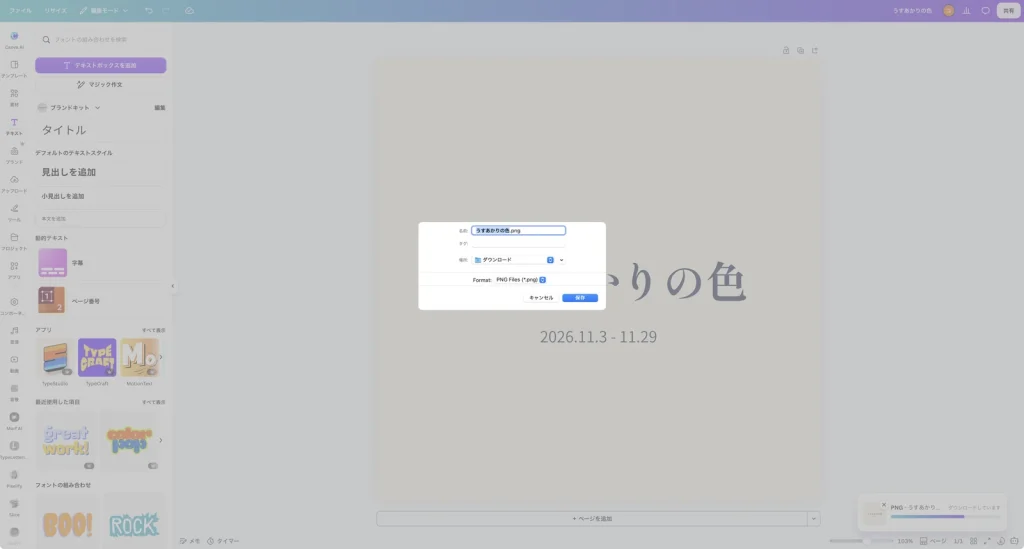The height and width of the screenshot is (549, 1024).
Task: Open the メモ notes button
Action: tap(190, 541)
